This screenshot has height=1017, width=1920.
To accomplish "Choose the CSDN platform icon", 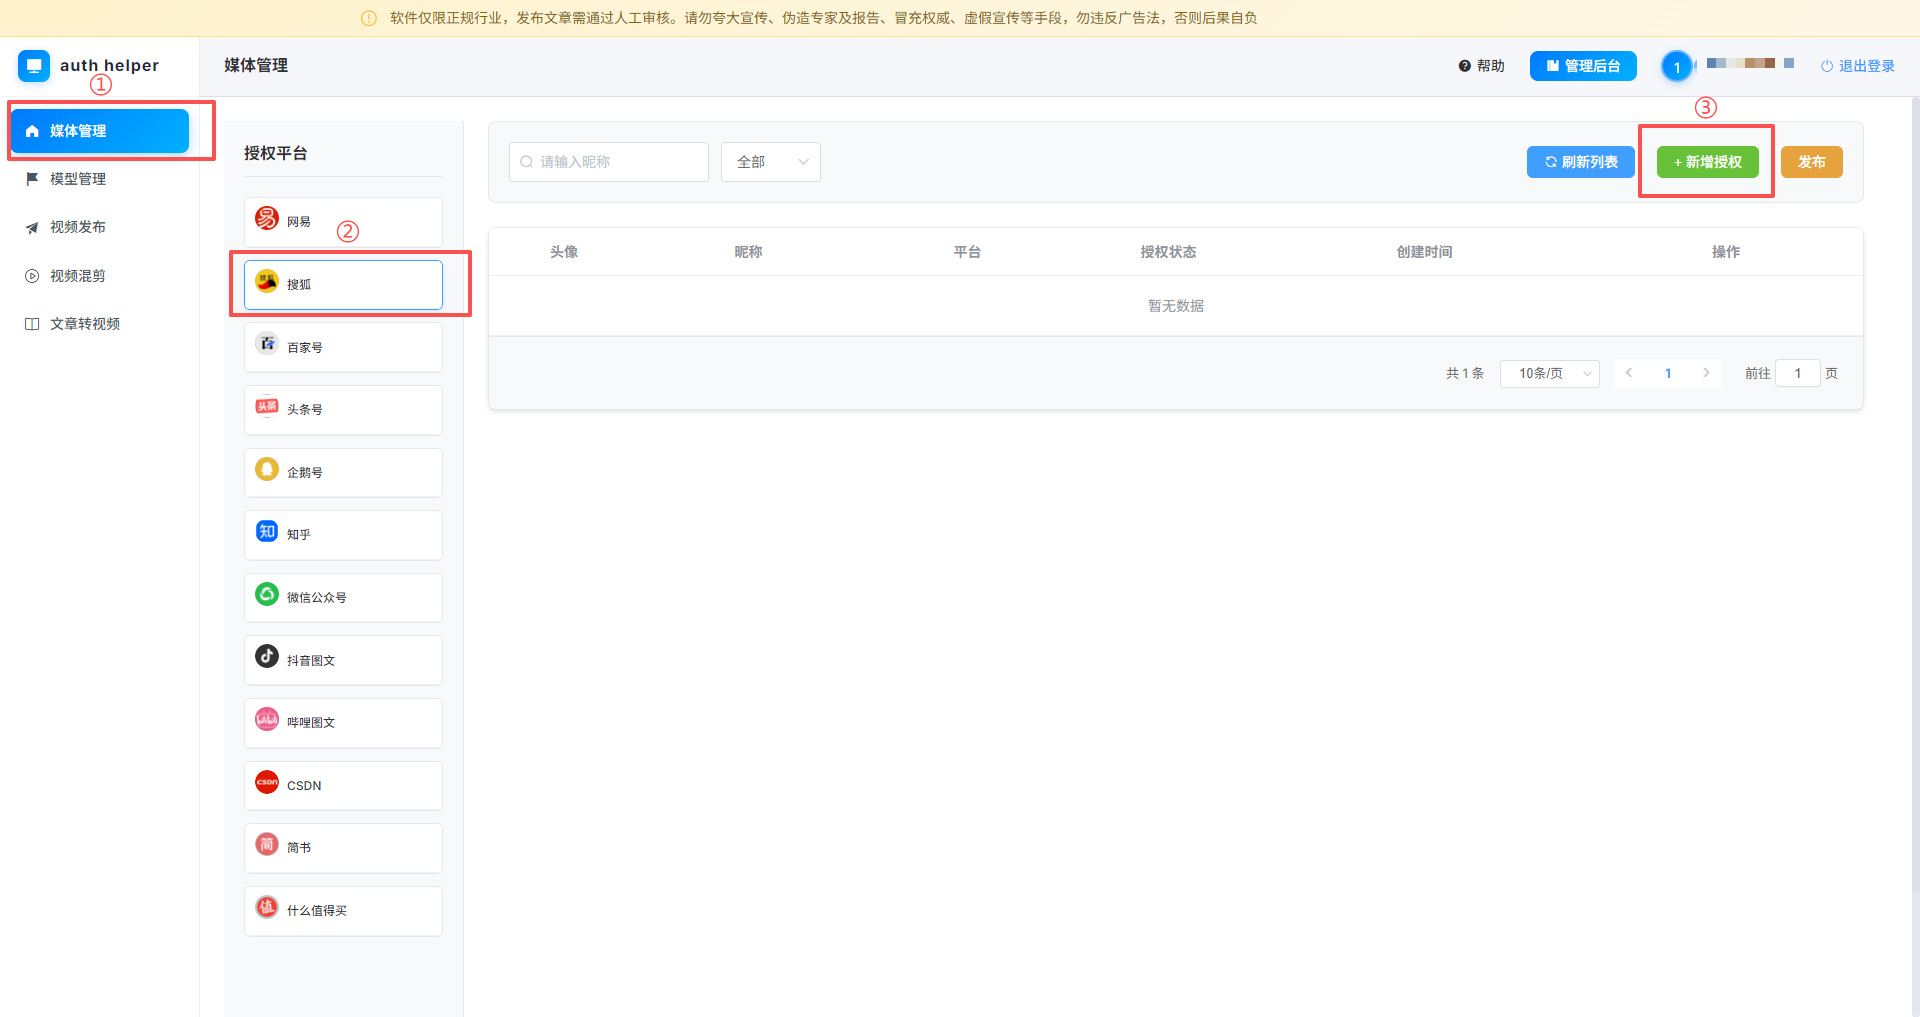I will coord(267,782).
